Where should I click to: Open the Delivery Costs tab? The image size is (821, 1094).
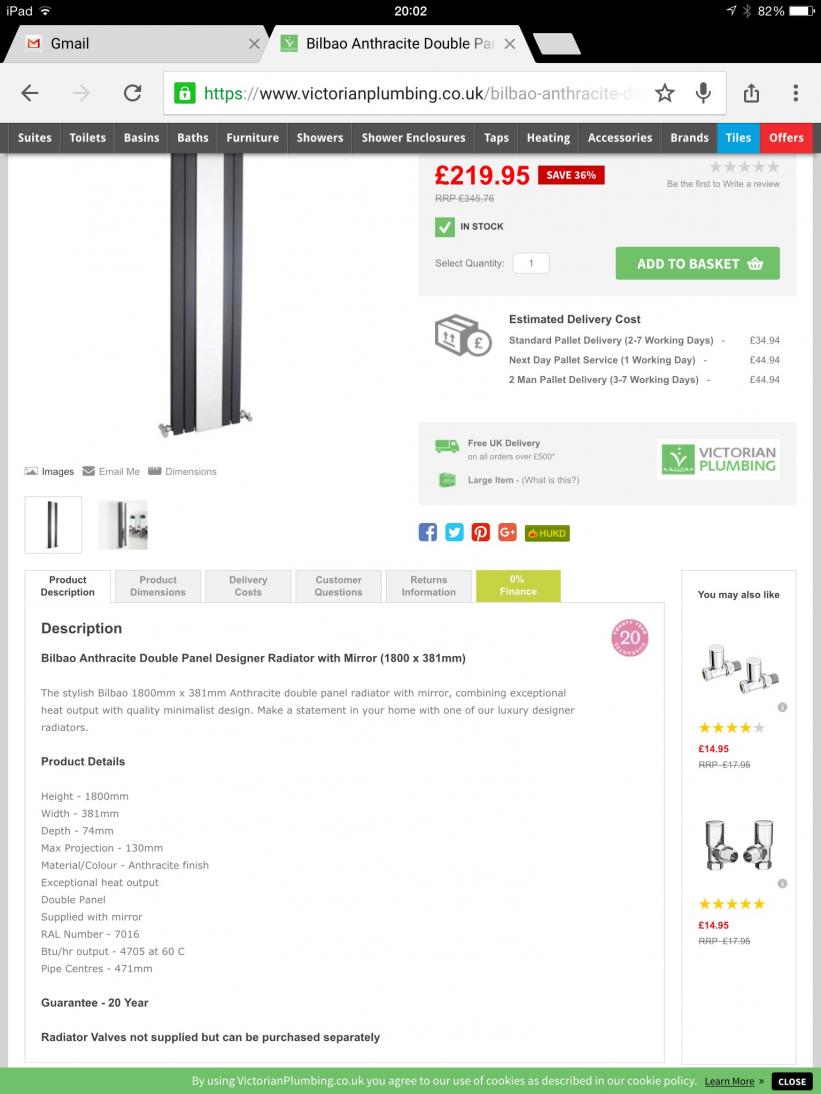pos(248,586)
